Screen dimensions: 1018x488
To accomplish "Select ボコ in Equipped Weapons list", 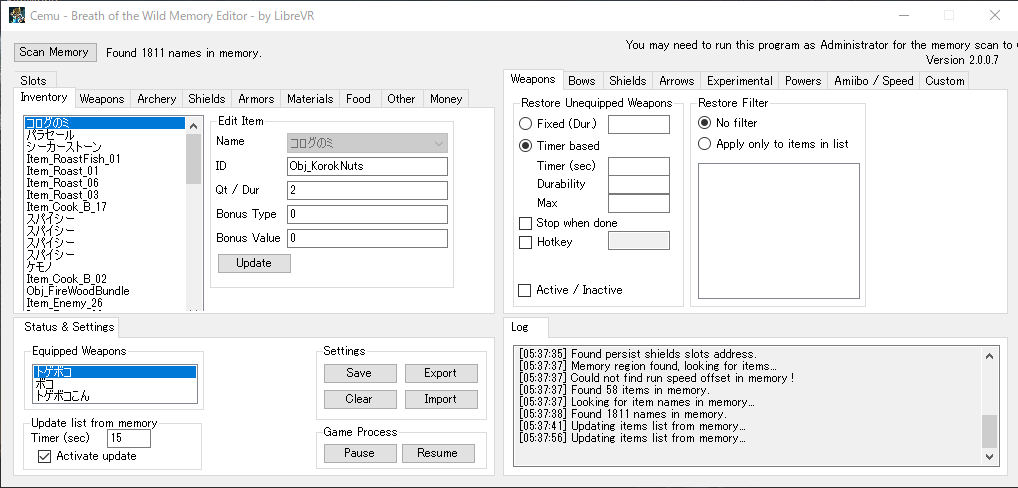I will click(114, 384).
